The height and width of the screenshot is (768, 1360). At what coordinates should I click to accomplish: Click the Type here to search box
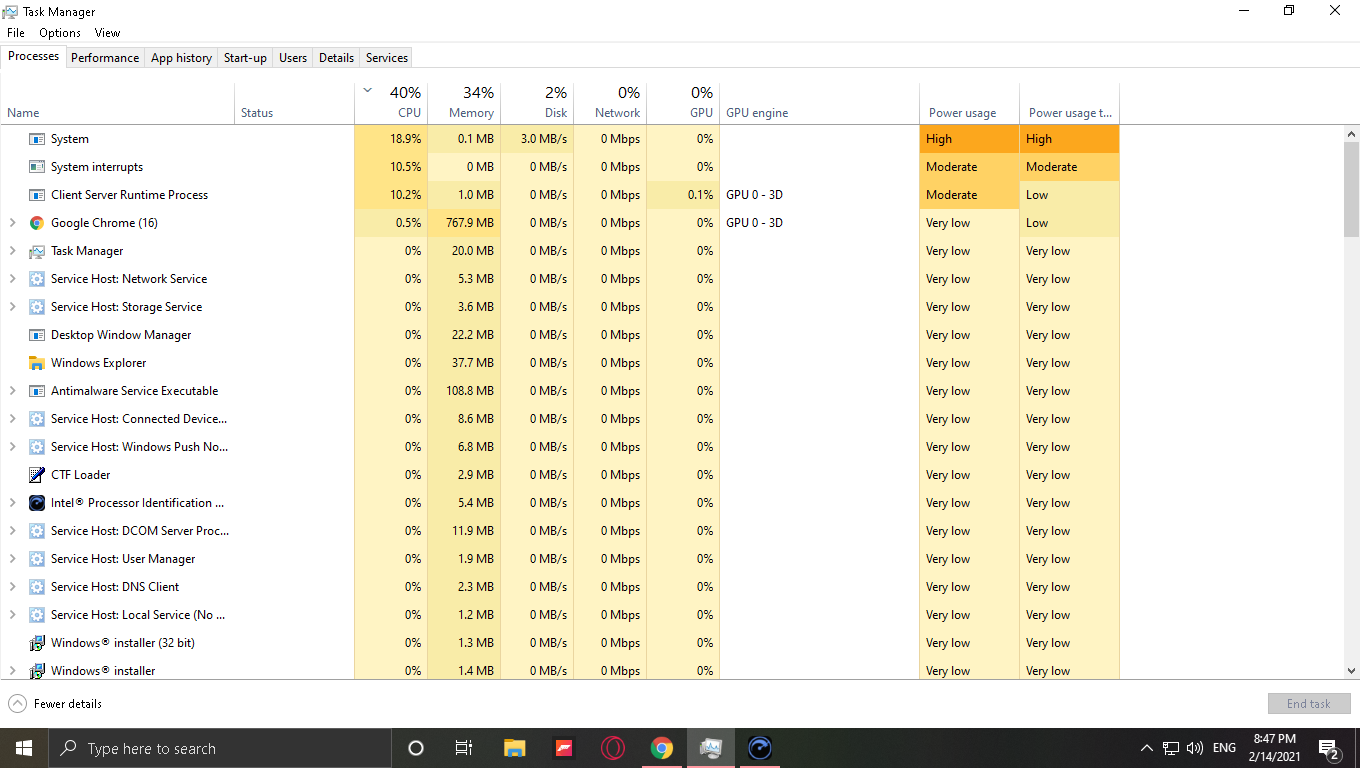219,748
